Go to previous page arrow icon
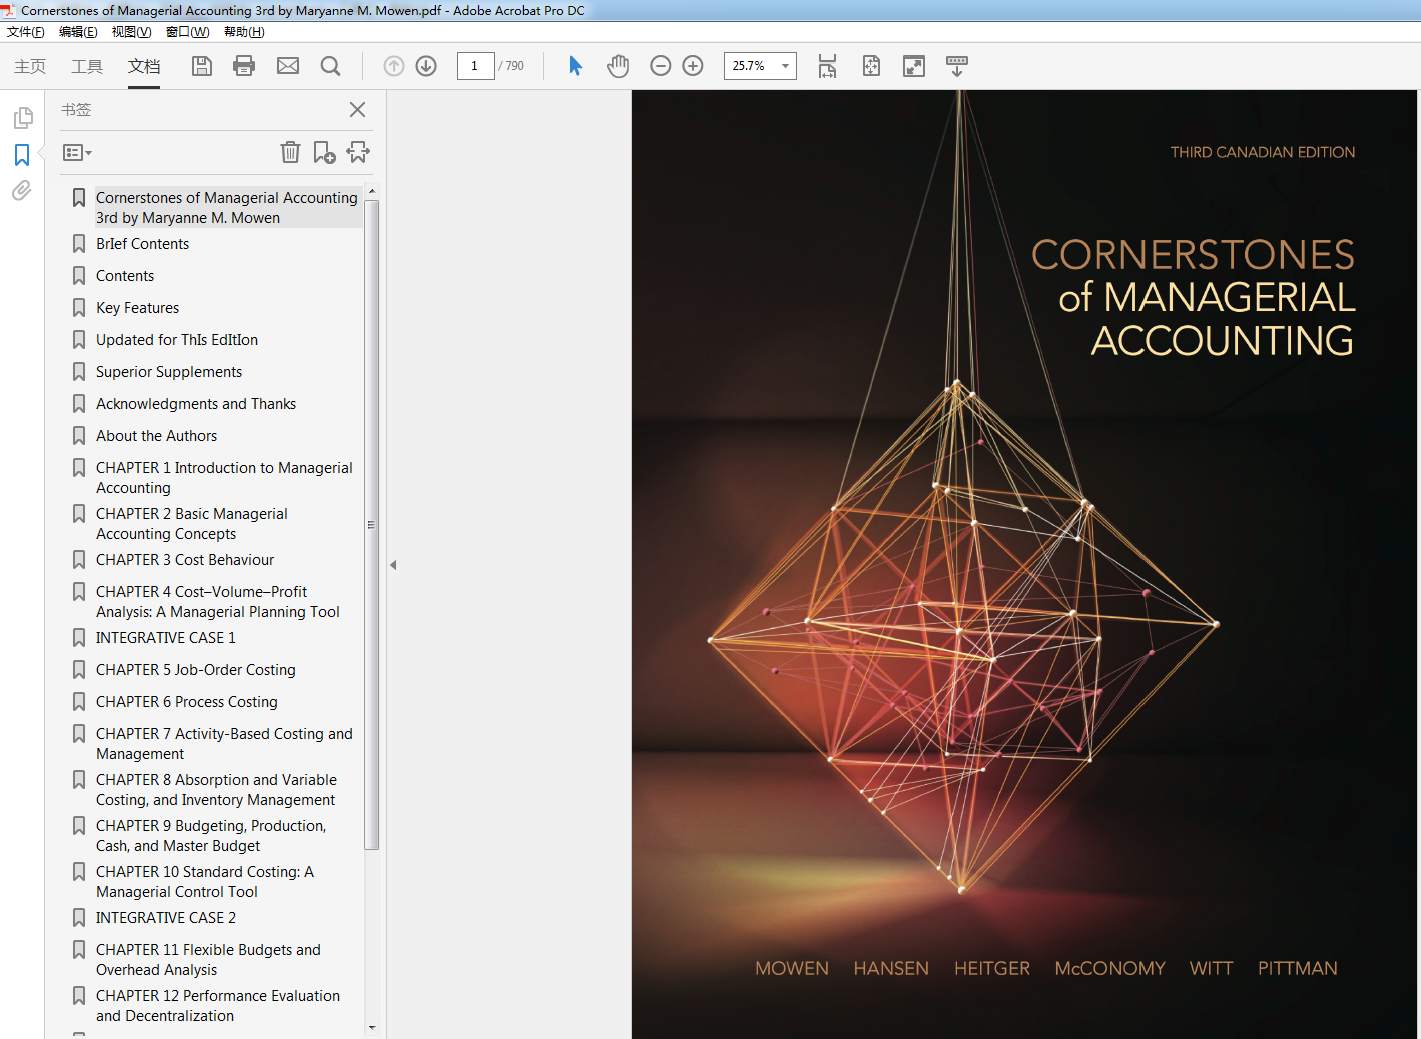The image size is (1421, 1039). pos(394,66)
